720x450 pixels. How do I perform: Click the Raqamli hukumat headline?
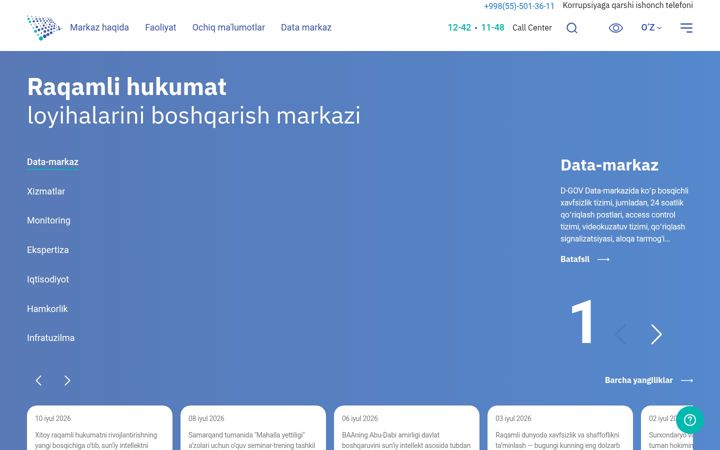click(x=127, y=87)
